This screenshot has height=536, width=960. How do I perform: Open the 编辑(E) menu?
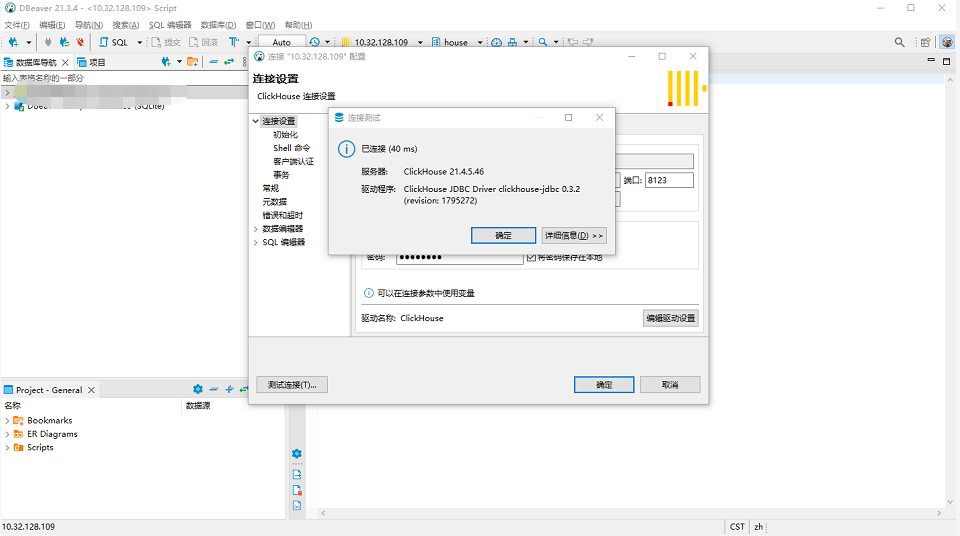[x=52, y=25]
